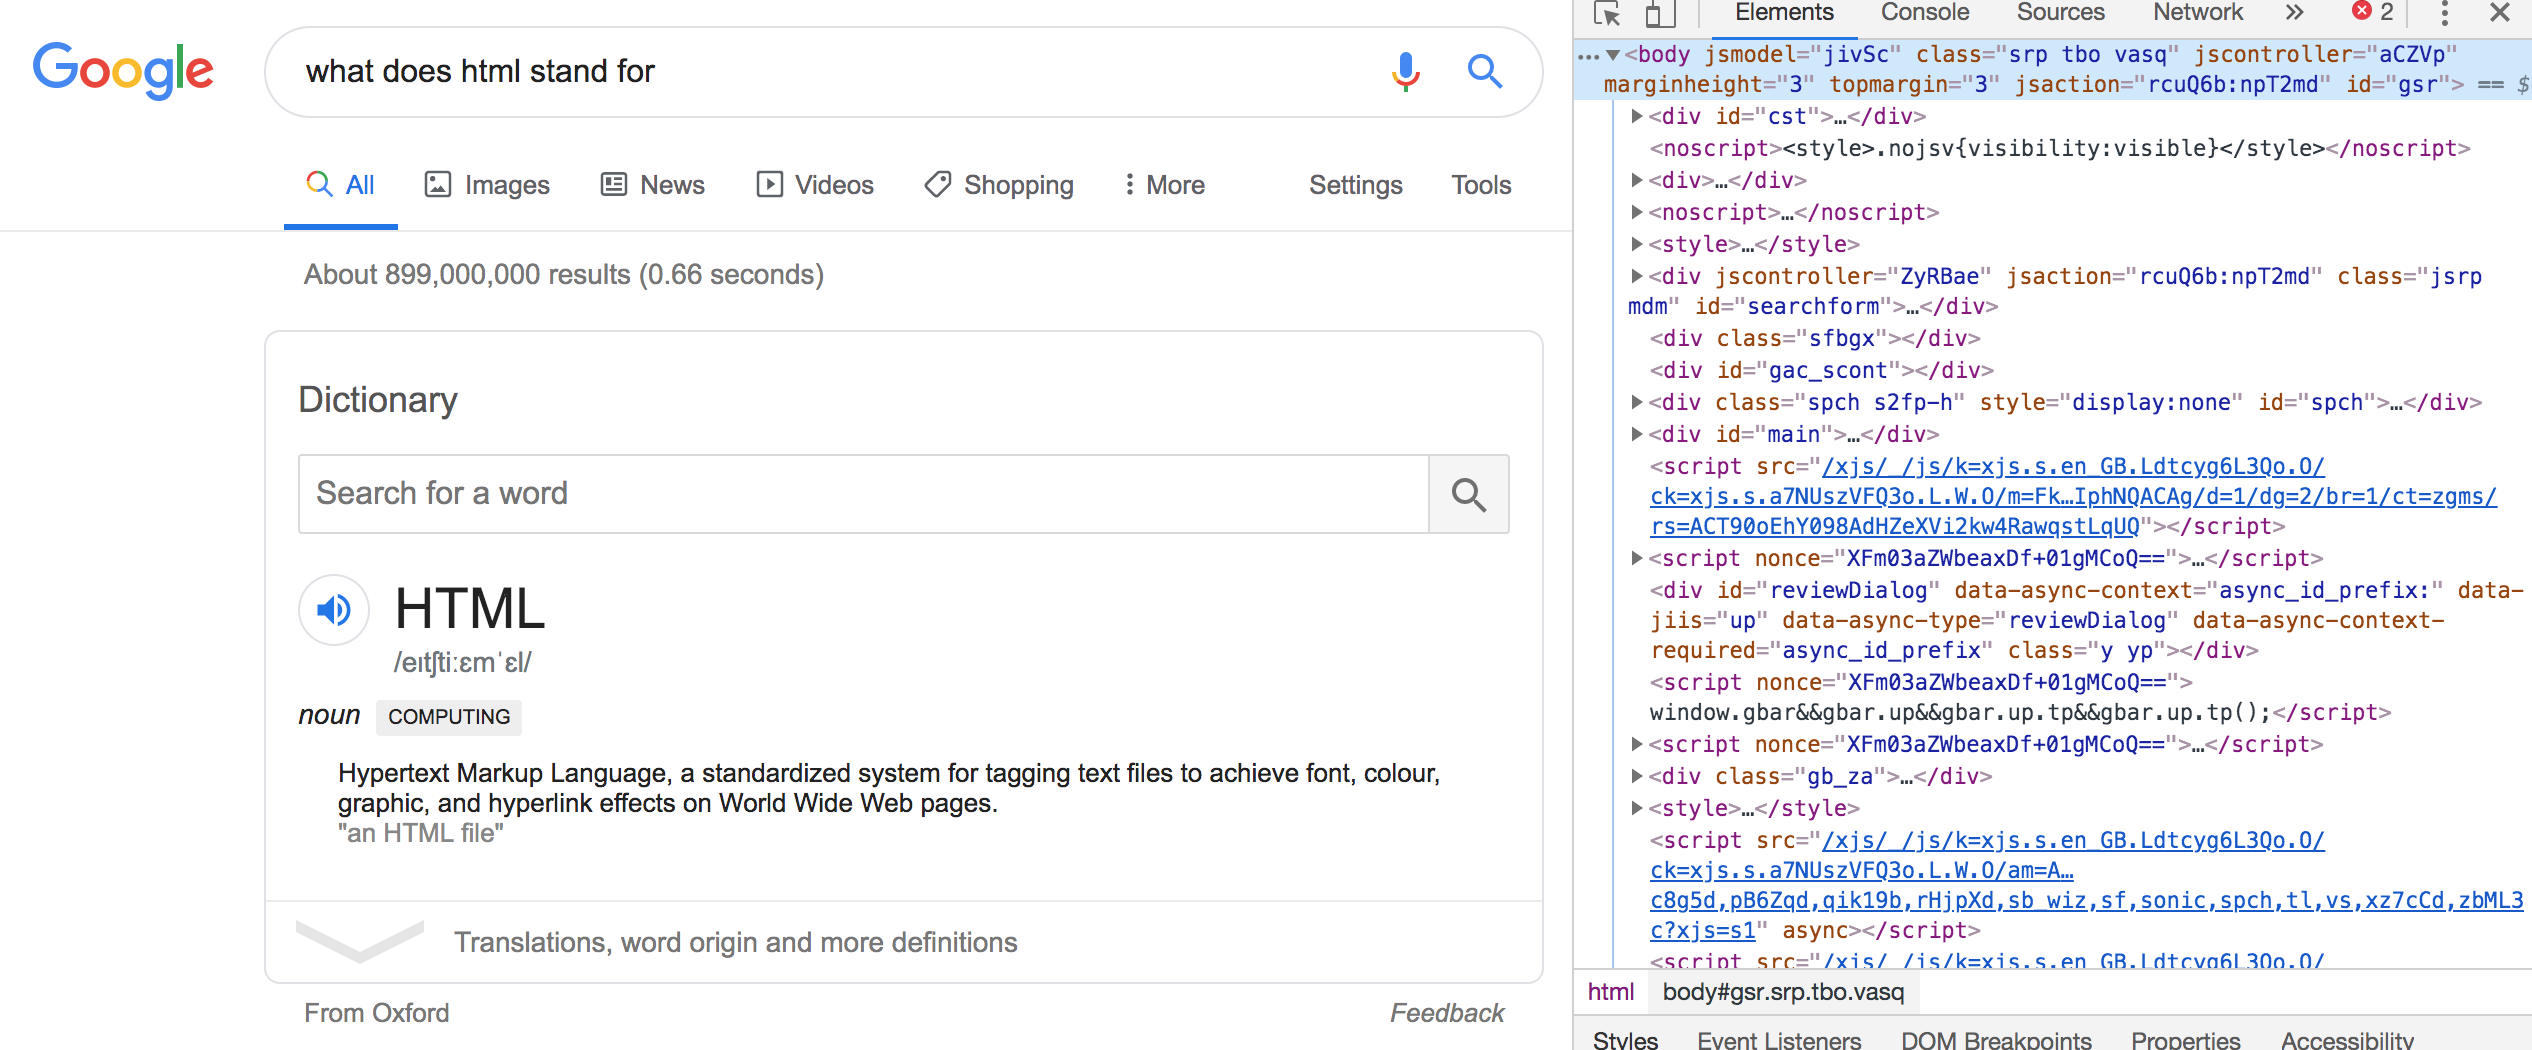Open the Elements tab in DevTools
This screenshot has width=2532, height=1050.
point(1784,13)
